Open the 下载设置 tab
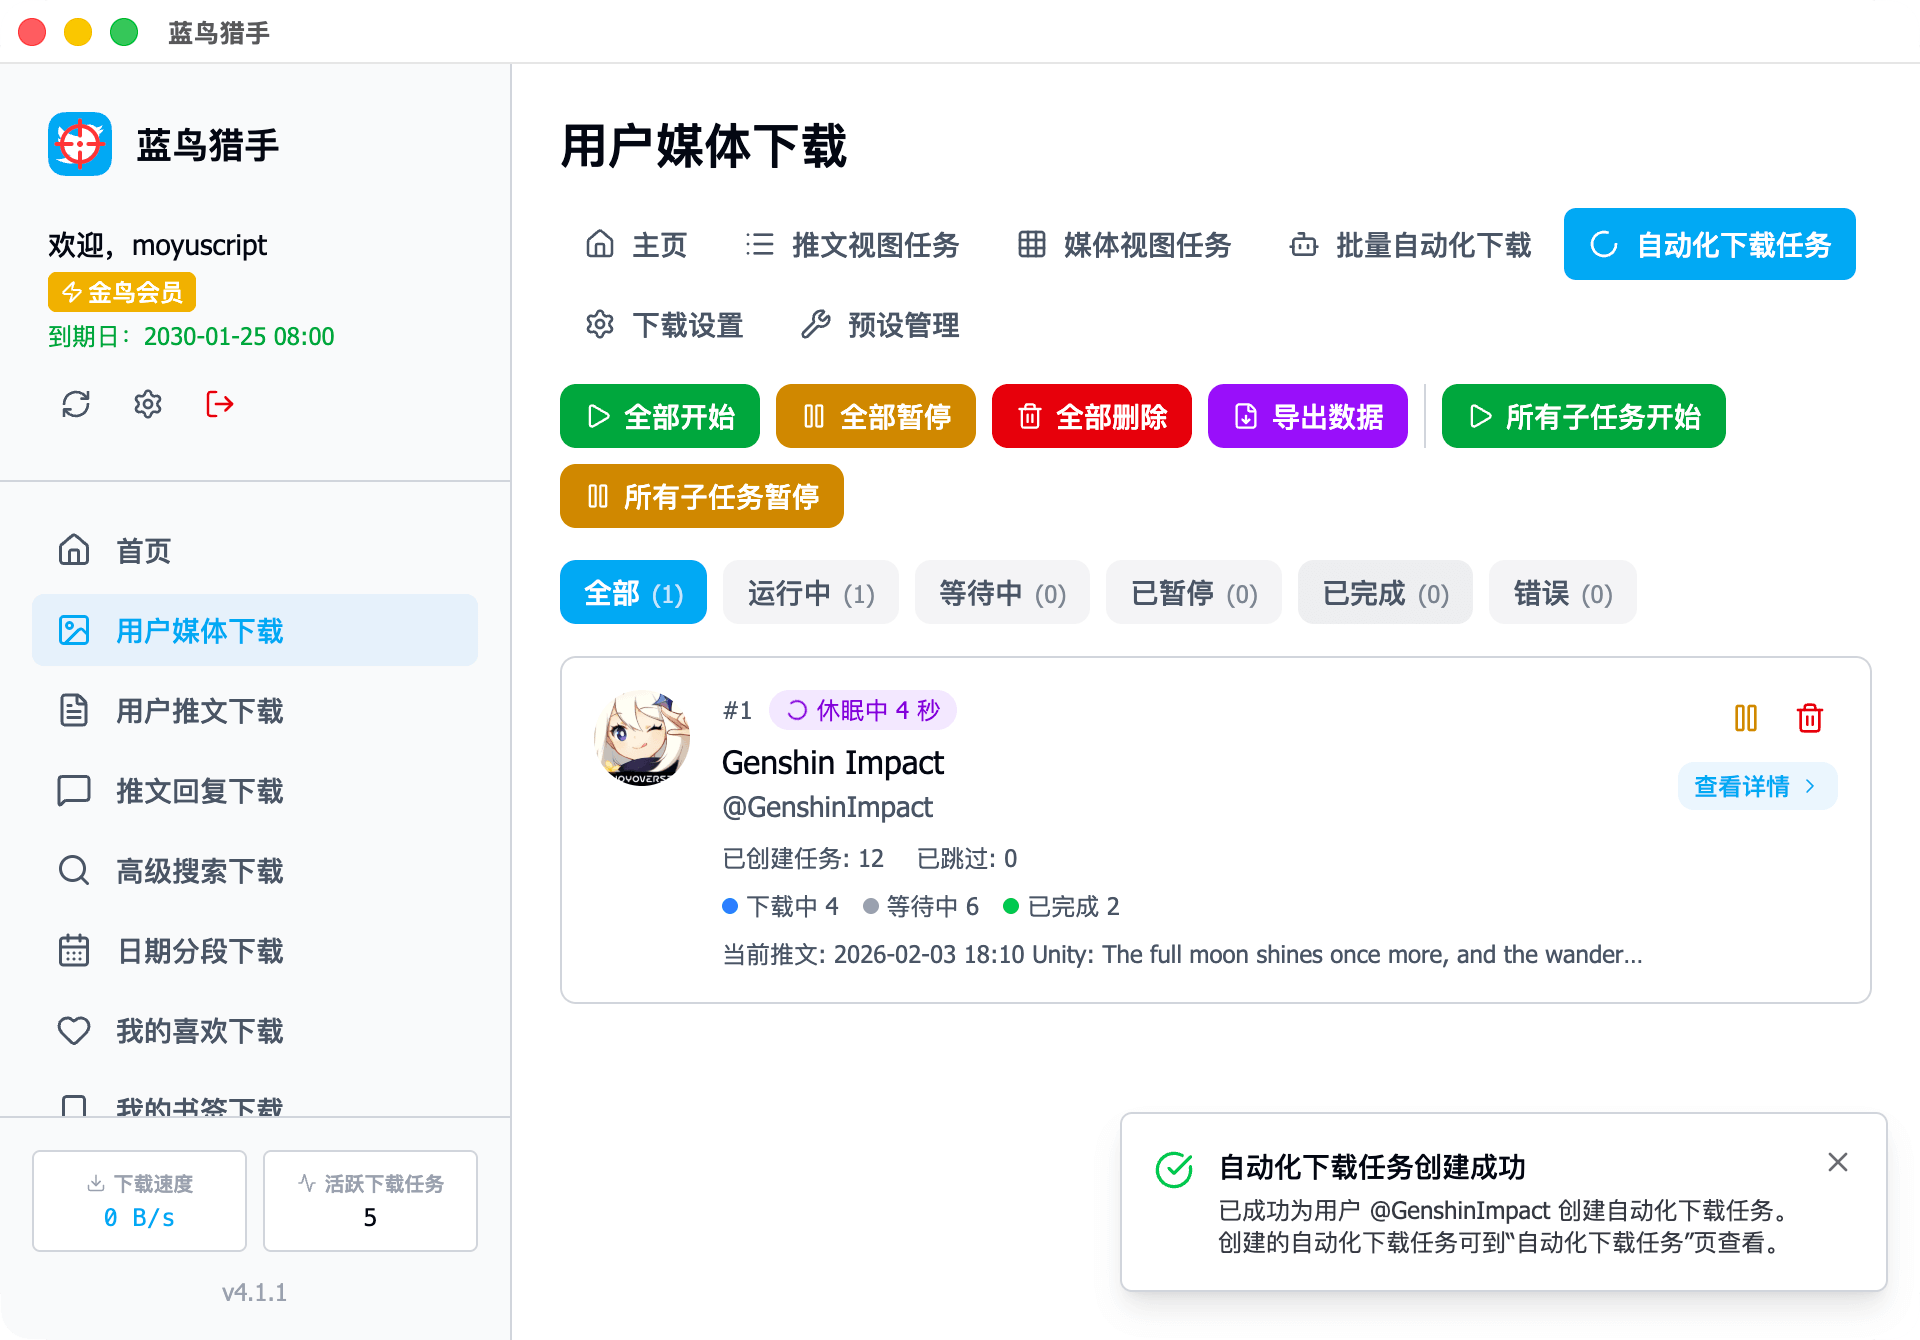The width and height of the screenshot is (1920, 1340). [x=665, y=325]
